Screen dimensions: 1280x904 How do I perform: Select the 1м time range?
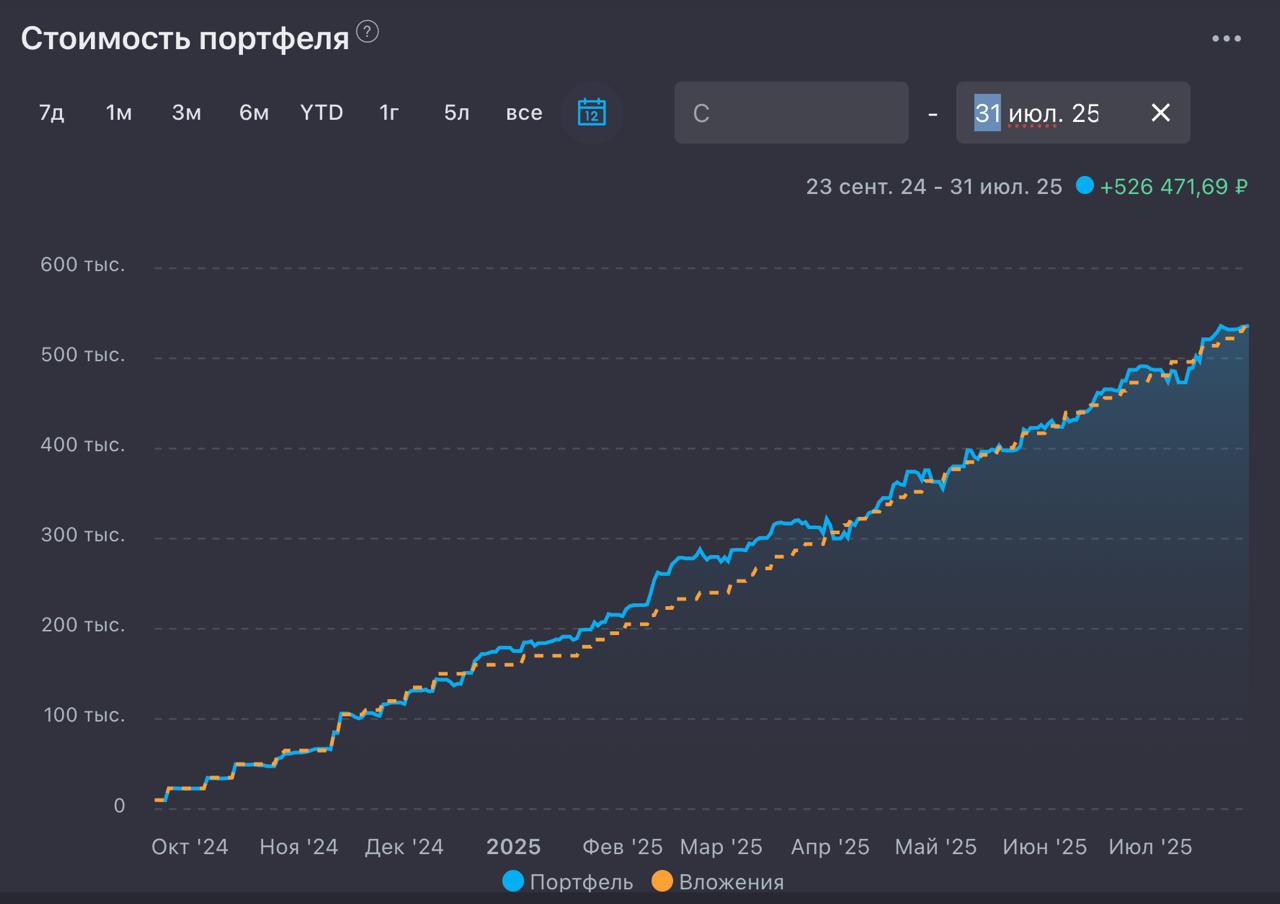tap(119, 113)
